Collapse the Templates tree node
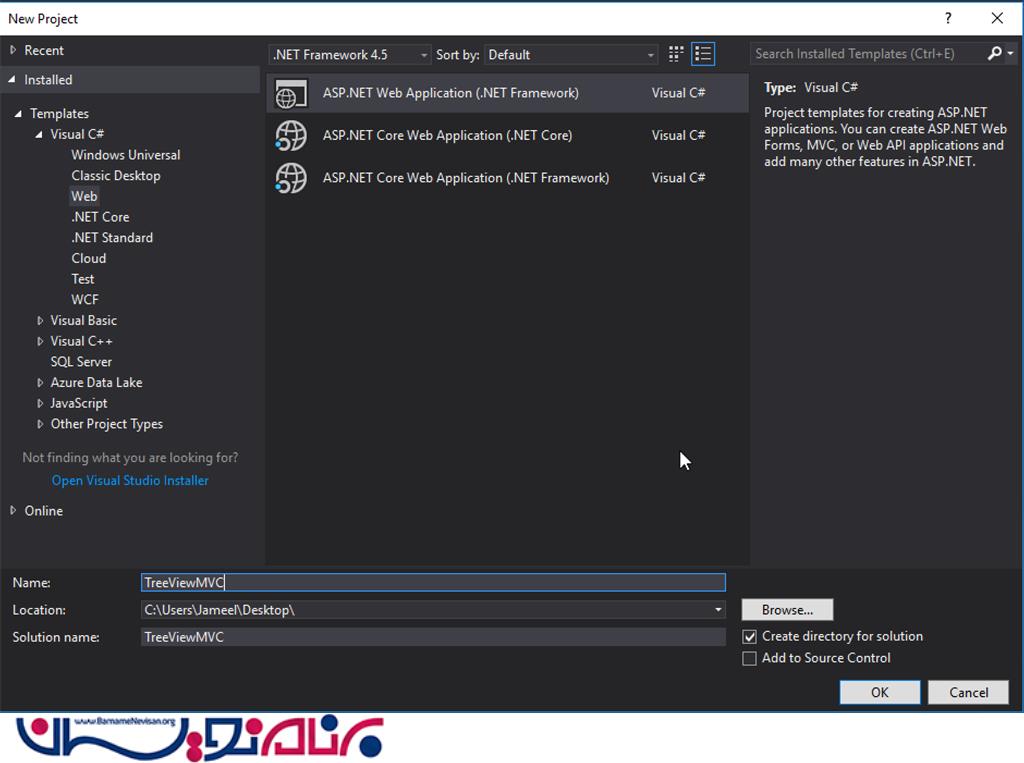1024x763 pixels. coord(18,114)
